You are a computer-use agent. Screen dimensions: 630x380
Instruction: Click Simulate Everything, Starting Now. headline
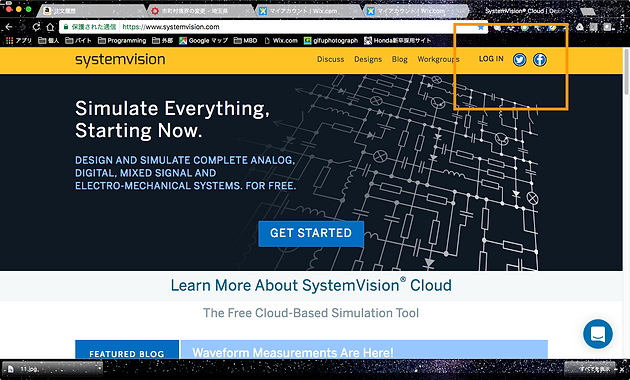172,119
